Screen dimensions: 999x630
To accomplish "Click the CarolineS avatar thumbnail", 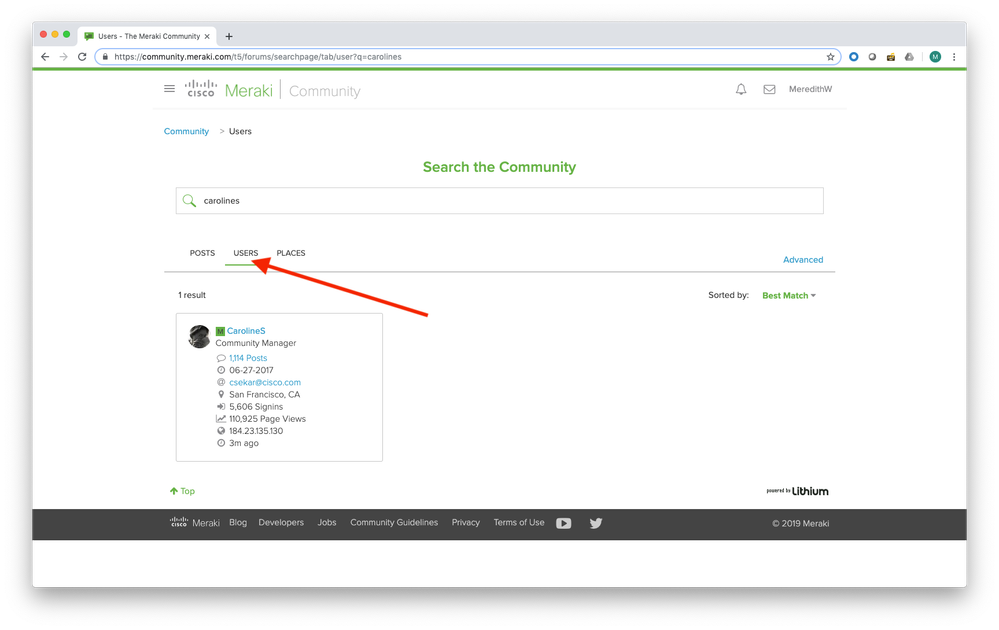I will click(x=199, y=337).
